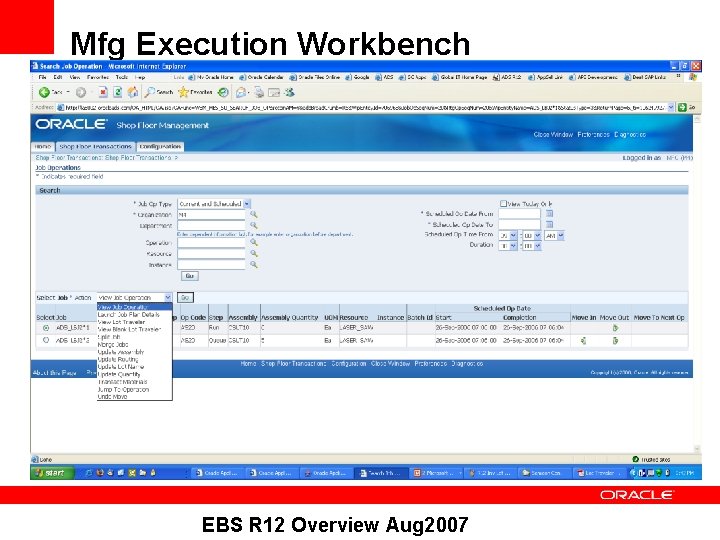The image size is (720, 540).
Task: Open the browser Search toolbar button
Action: (159, 93)
